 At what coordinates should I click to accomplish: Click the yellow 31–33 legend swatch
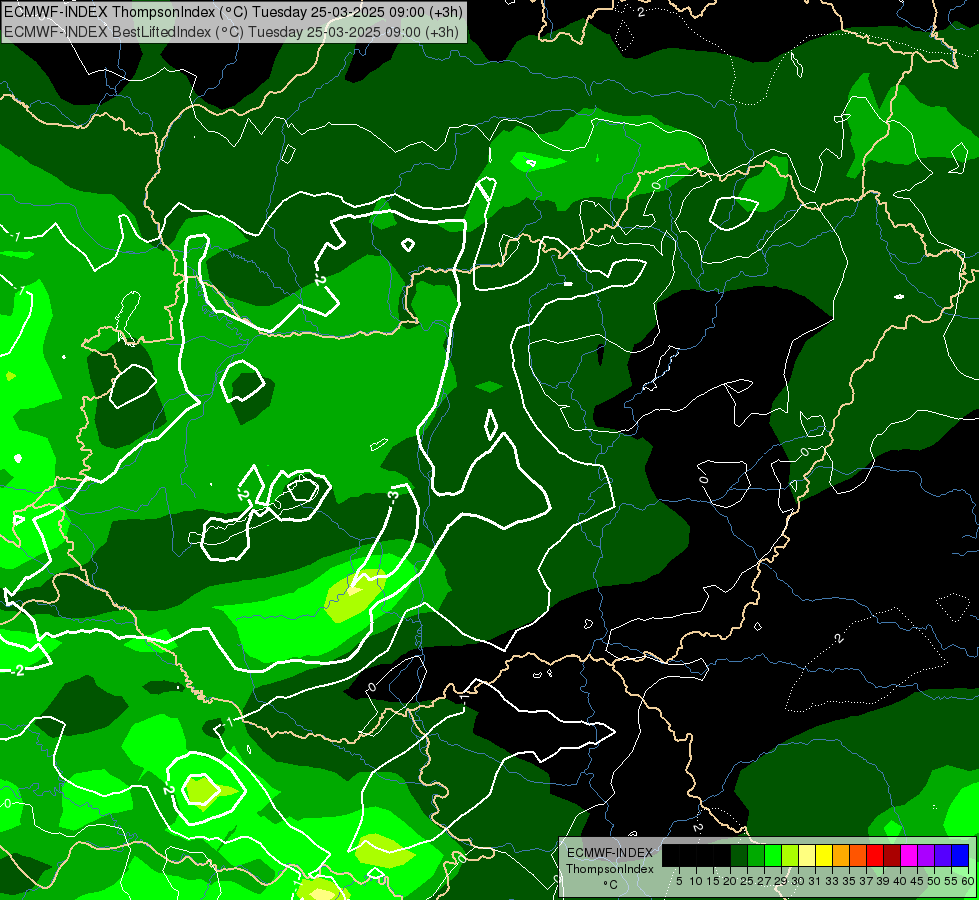pyautogui.click(x=824, y=855)
